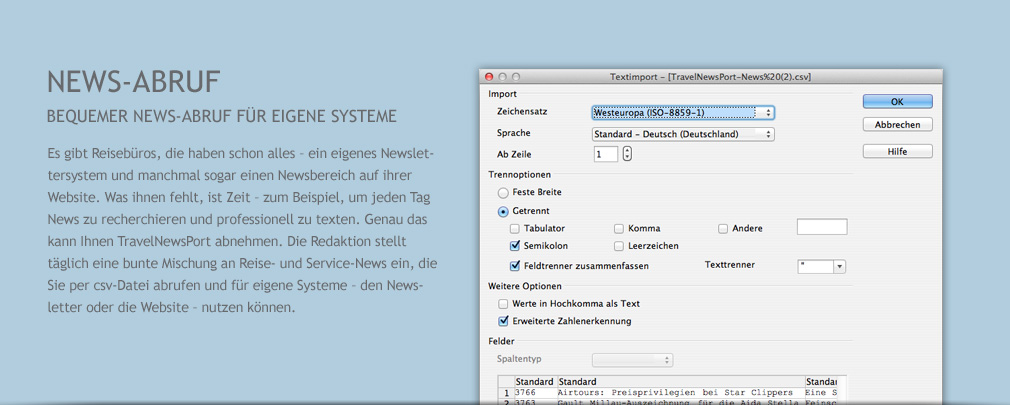1010x405 pixels.
Task: Click the Ab Zeile stepper arrows
Action: [x=627, y=154]
